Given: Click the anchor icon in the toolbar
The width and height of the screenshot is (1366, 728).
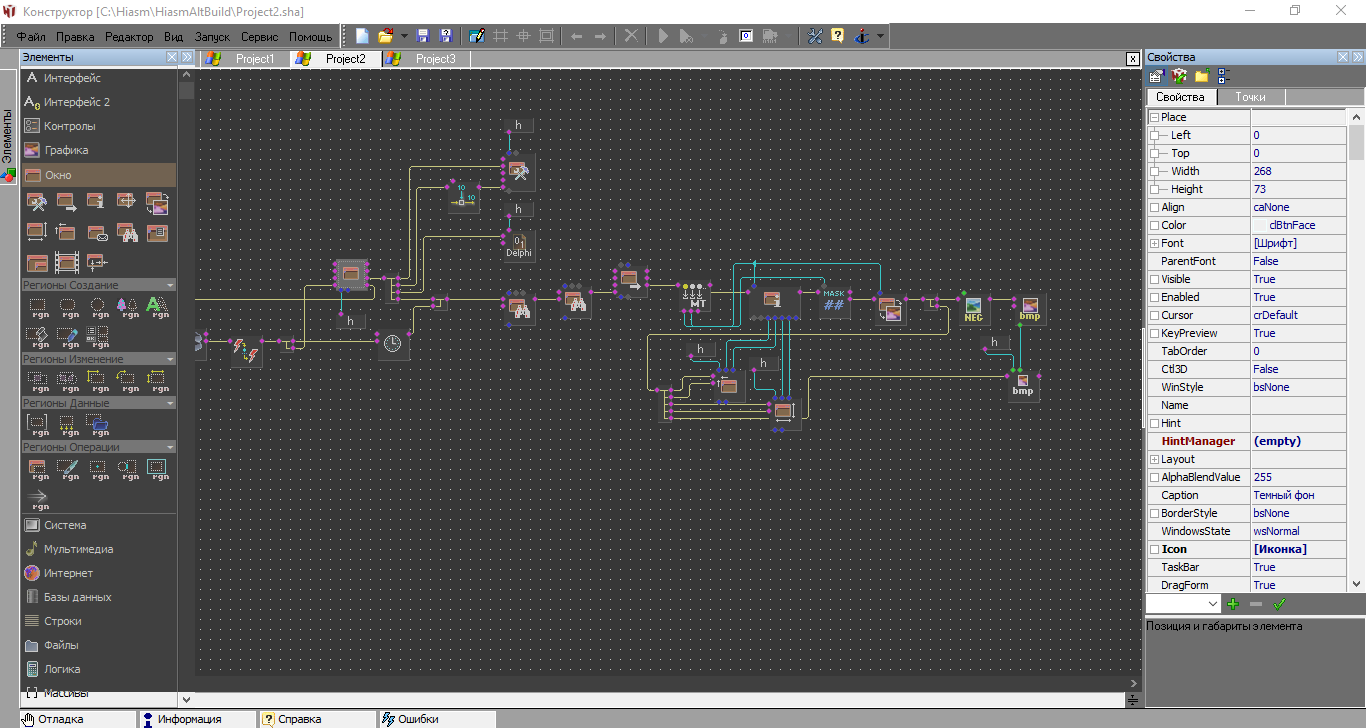Looking at the screenshot, I should click(x=861, y=36).
